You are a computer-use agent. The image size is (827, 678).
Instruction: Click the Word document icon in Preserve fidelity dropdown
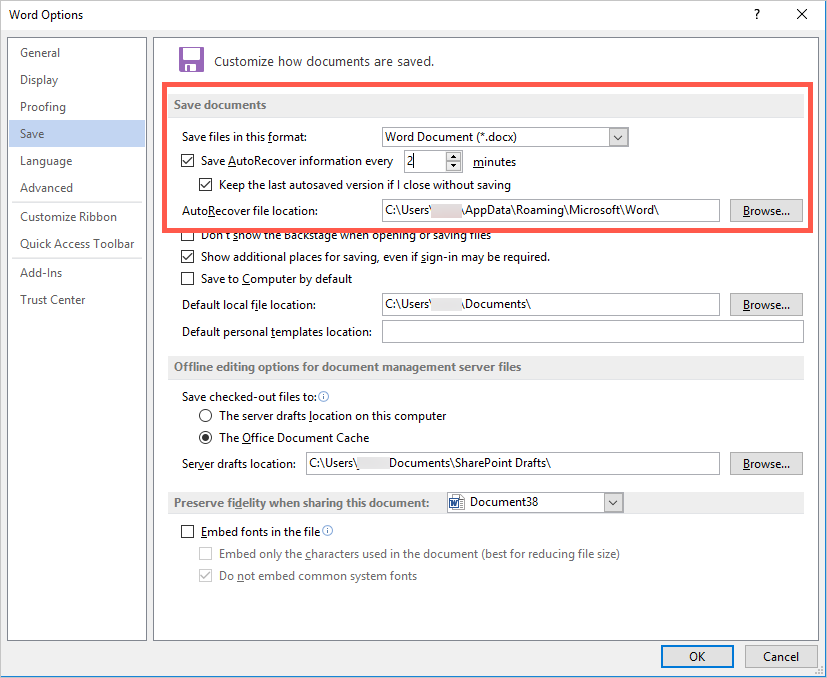pyautogui.click(x=456, y=502)
